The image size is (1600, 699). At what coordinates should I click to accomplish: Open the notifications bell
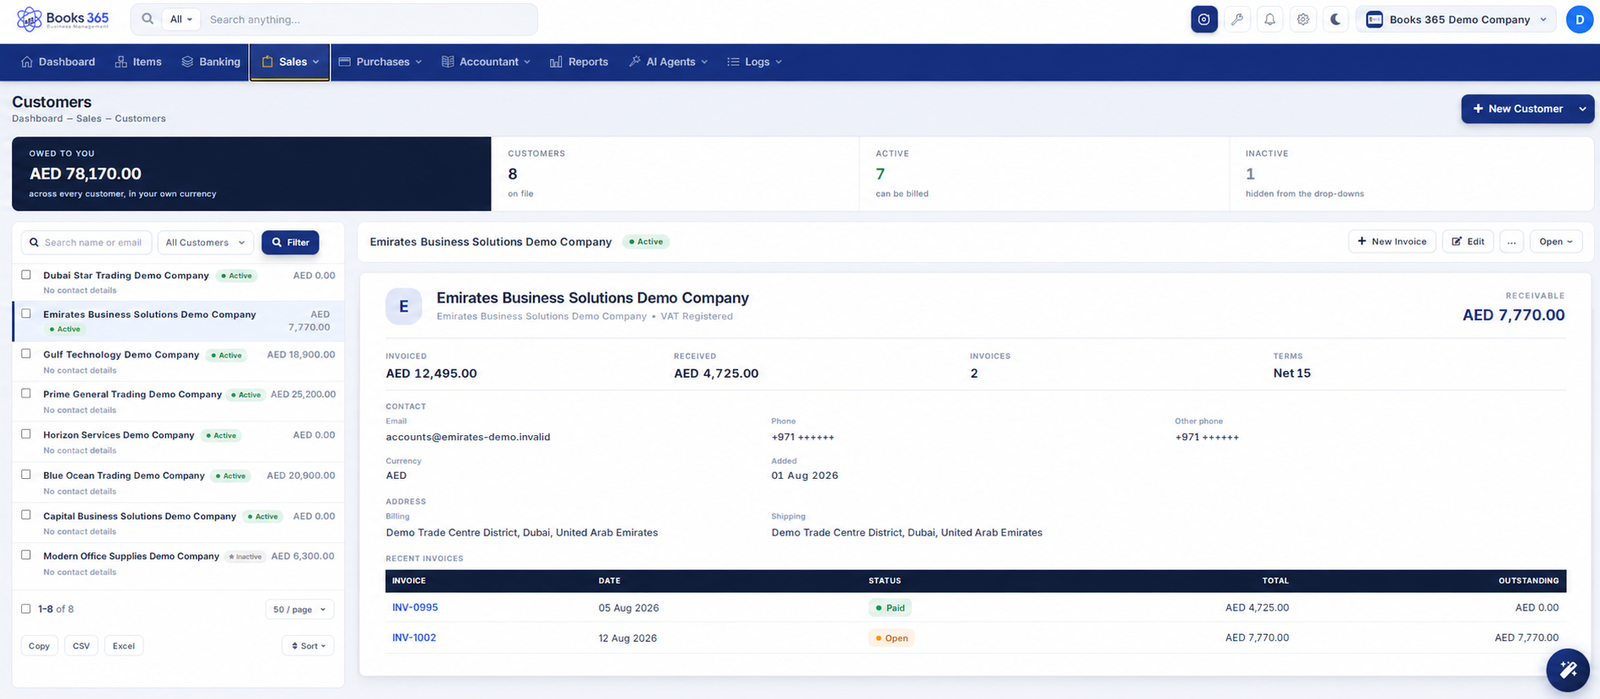pos(1270,19)
